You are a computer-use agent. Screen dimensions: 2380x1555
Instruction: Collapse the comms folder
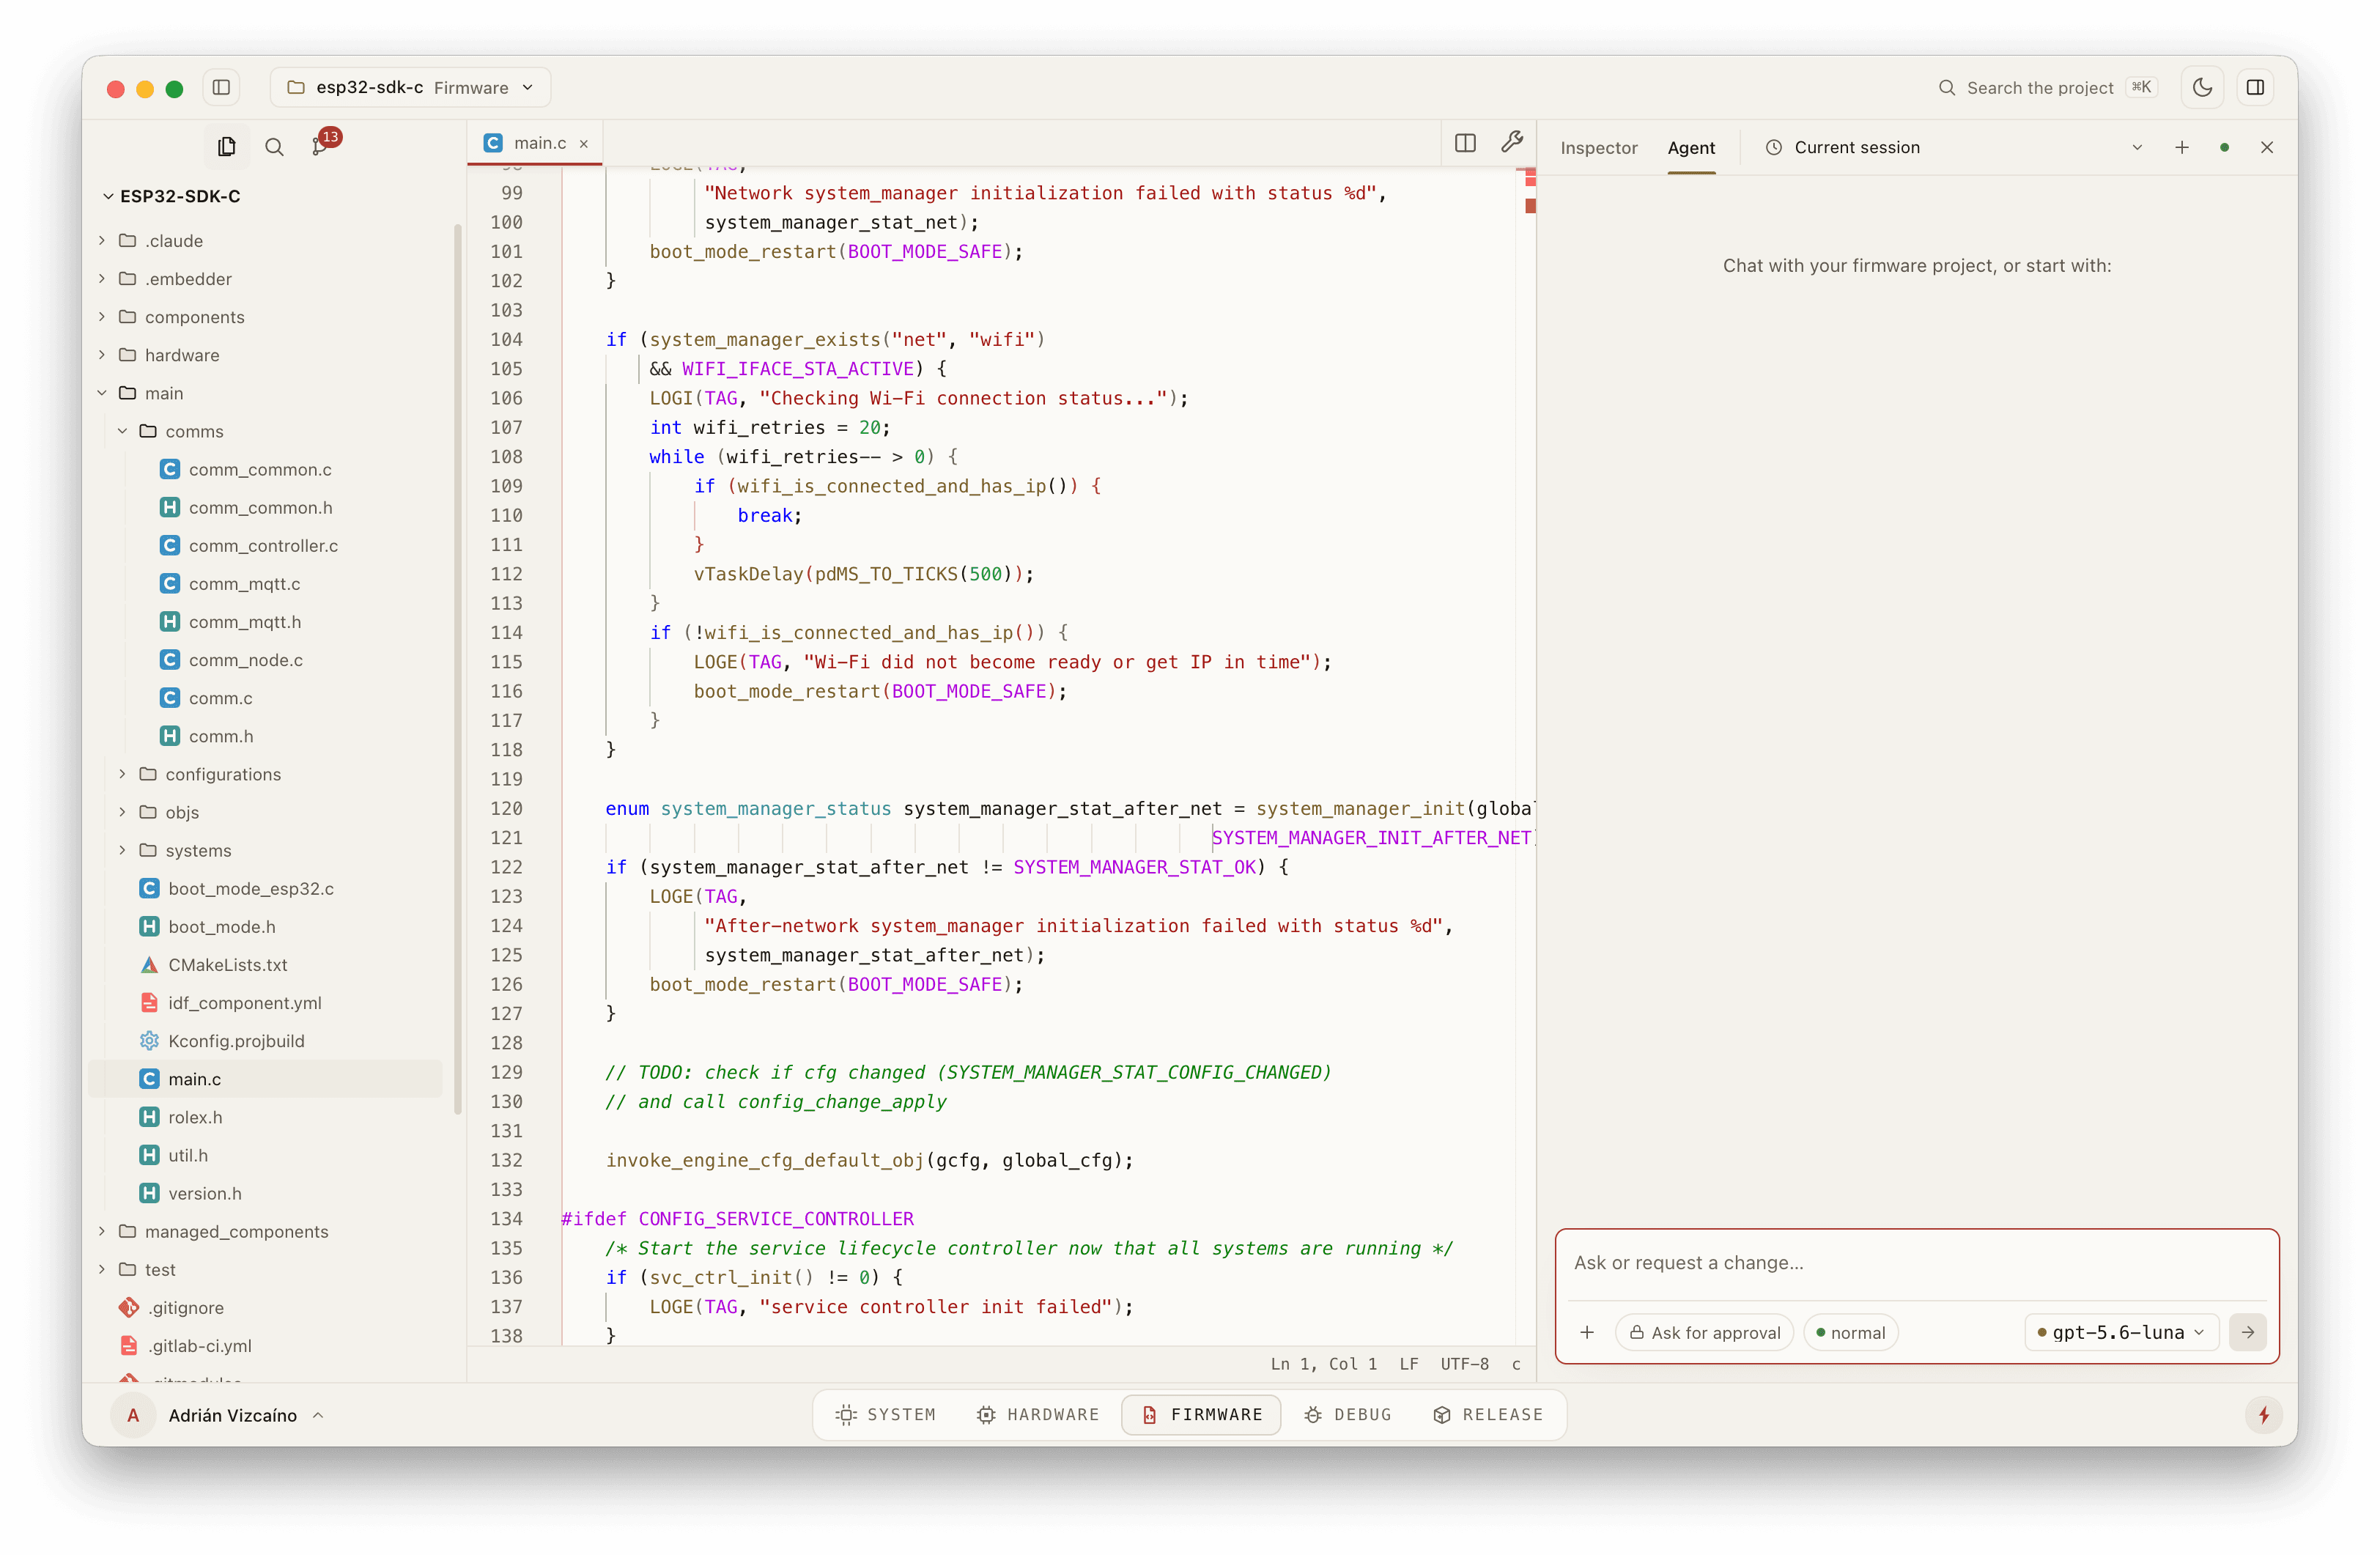click(123, 431)
